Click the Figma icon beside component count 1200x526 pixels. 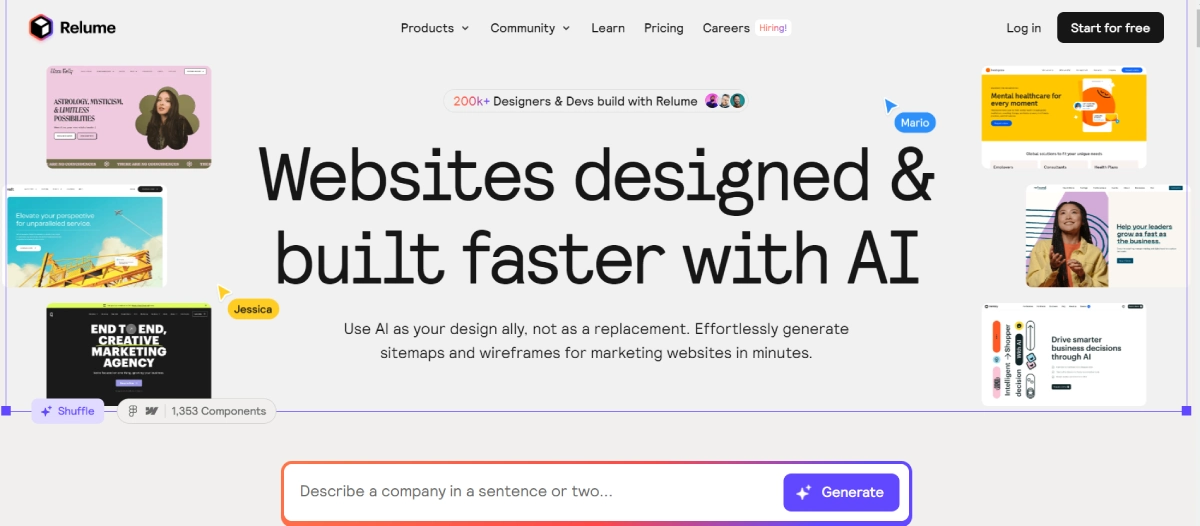(x=133, y=411)
